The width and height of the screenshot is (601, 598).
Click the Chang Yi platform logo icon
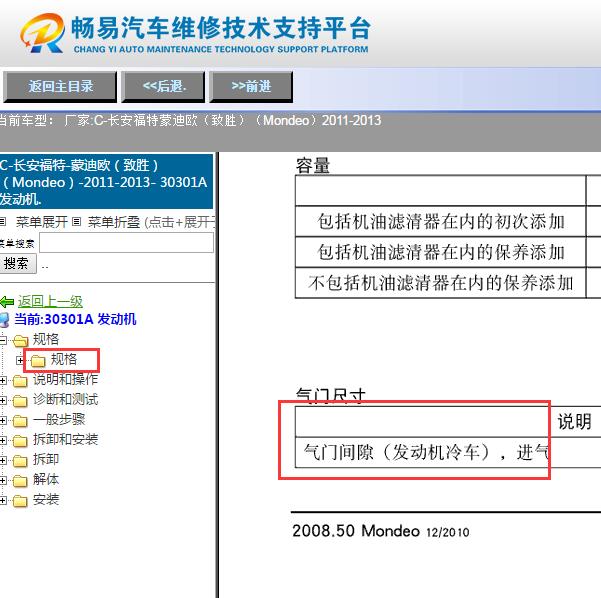tap(42, 33)
